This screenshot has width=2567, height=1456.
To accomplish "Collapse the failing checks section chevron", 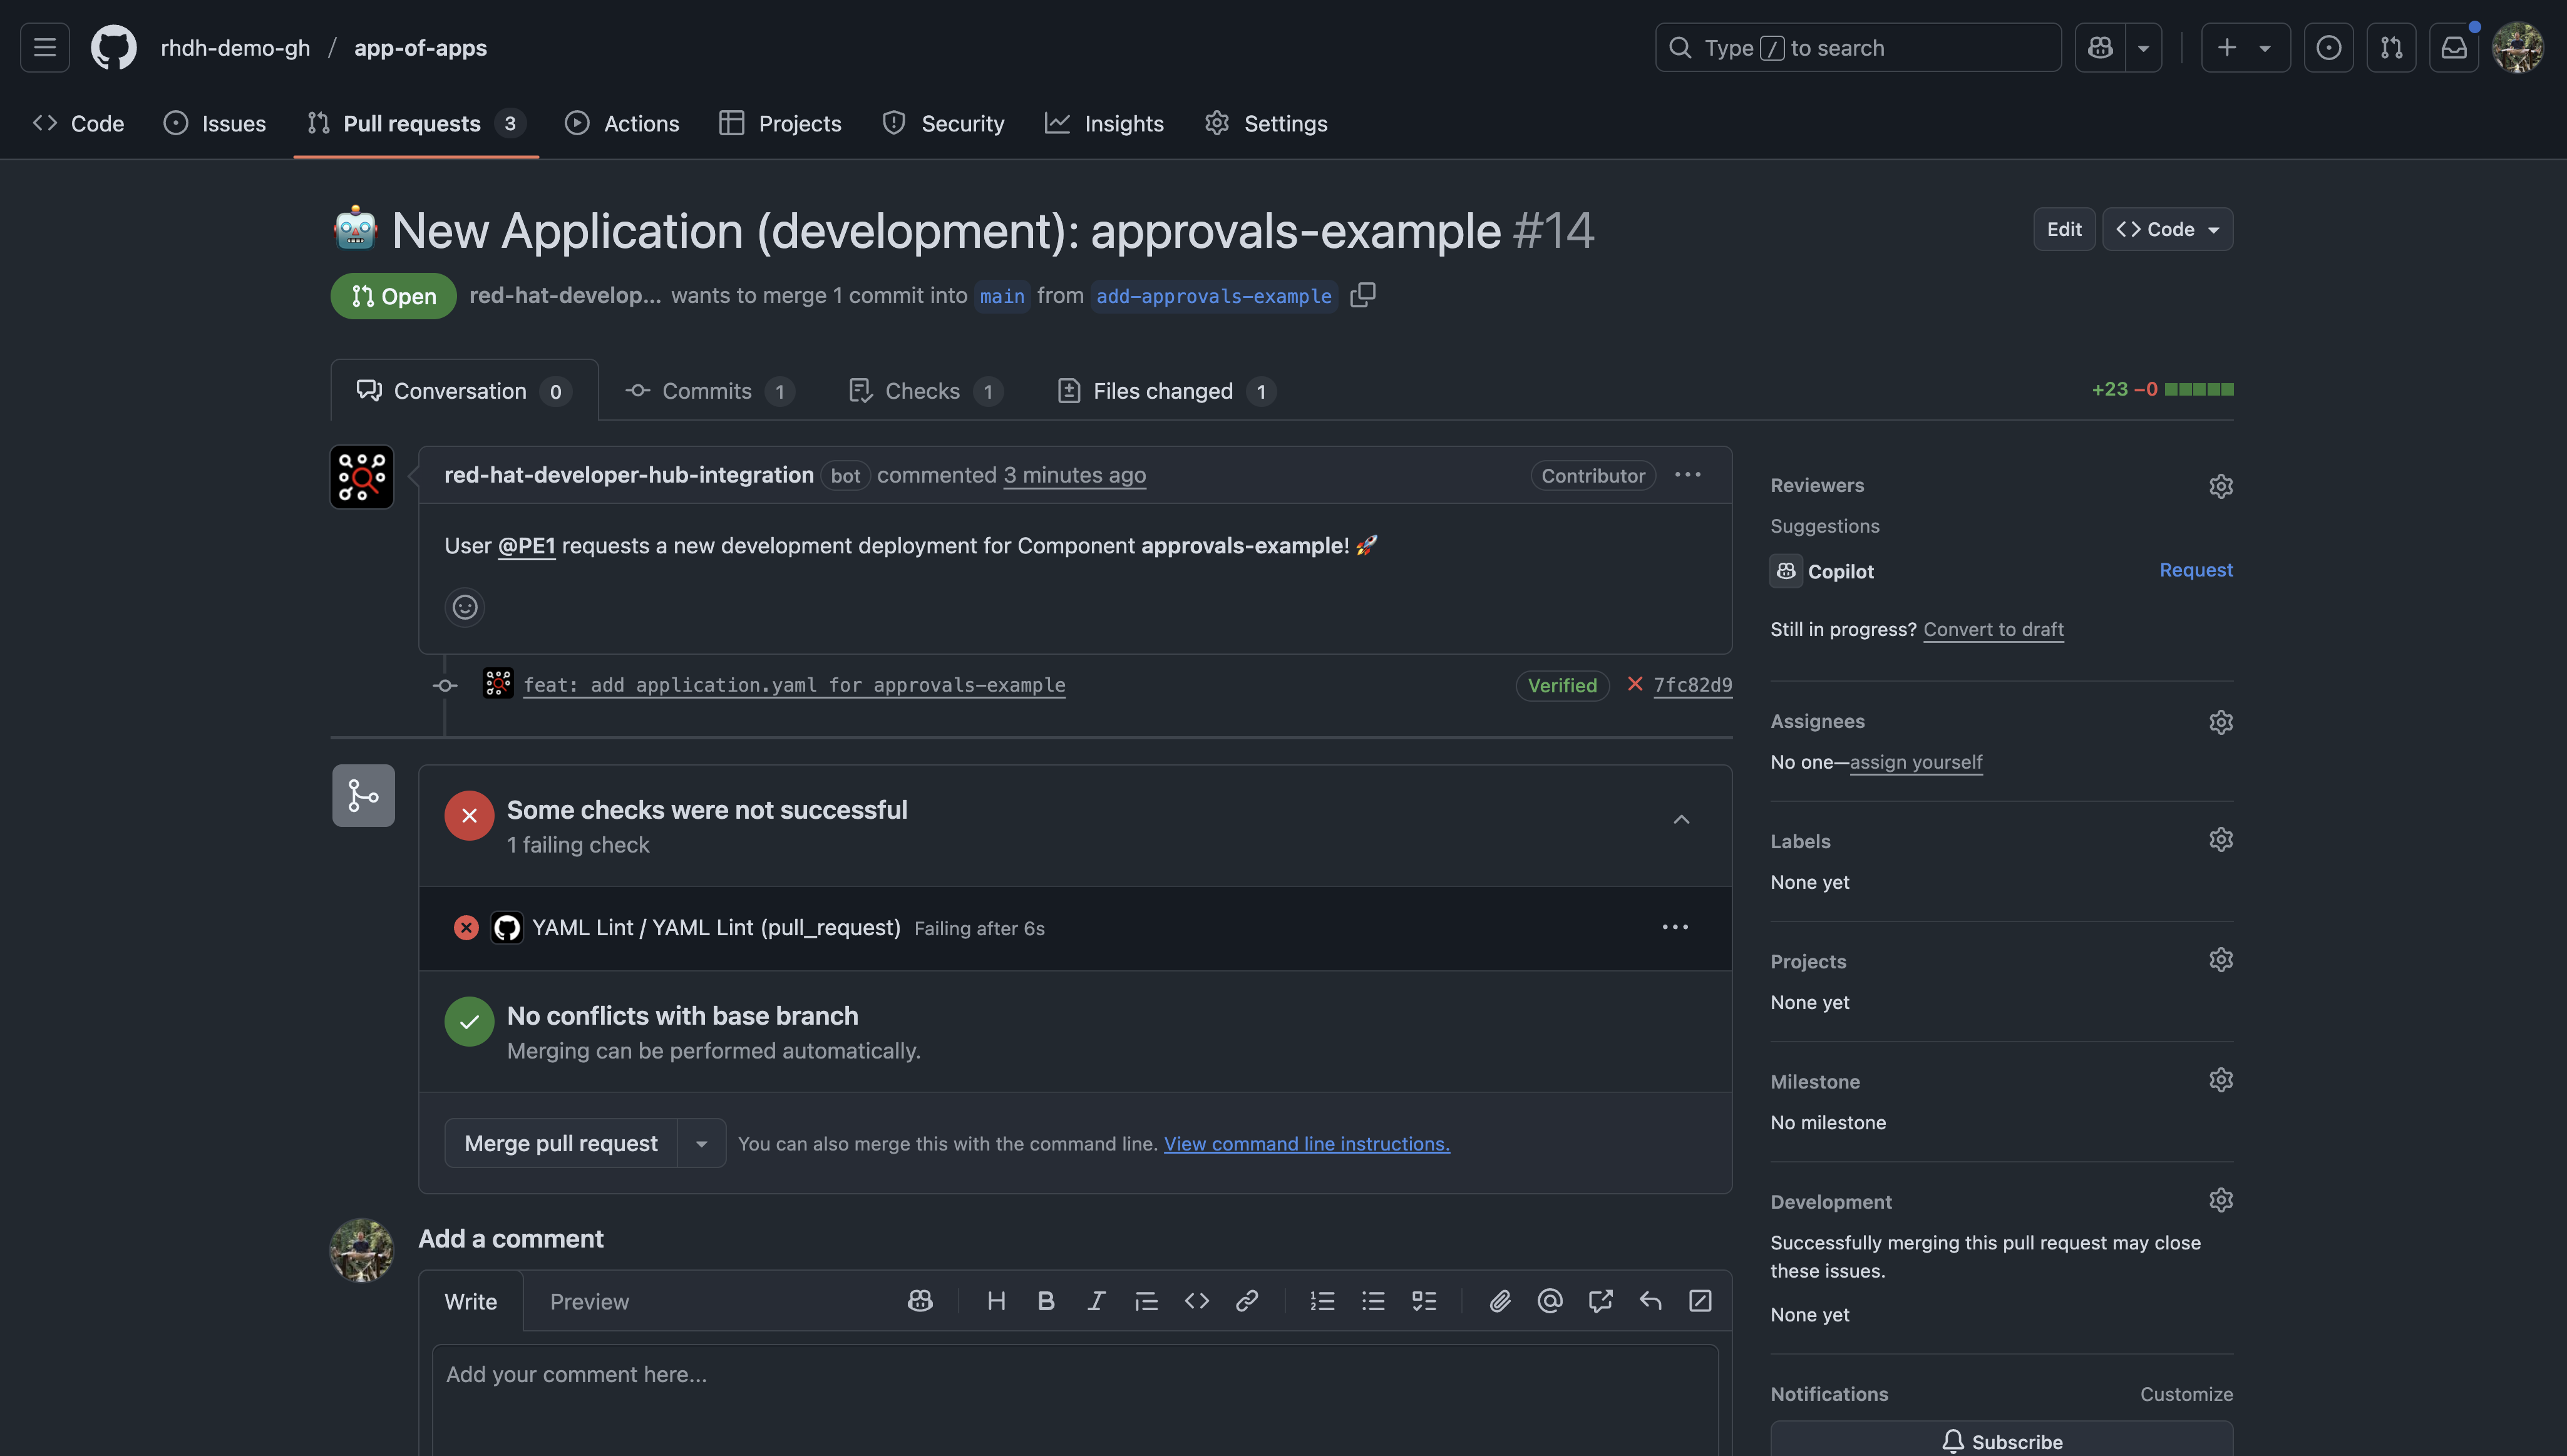I will (1681, 820).
